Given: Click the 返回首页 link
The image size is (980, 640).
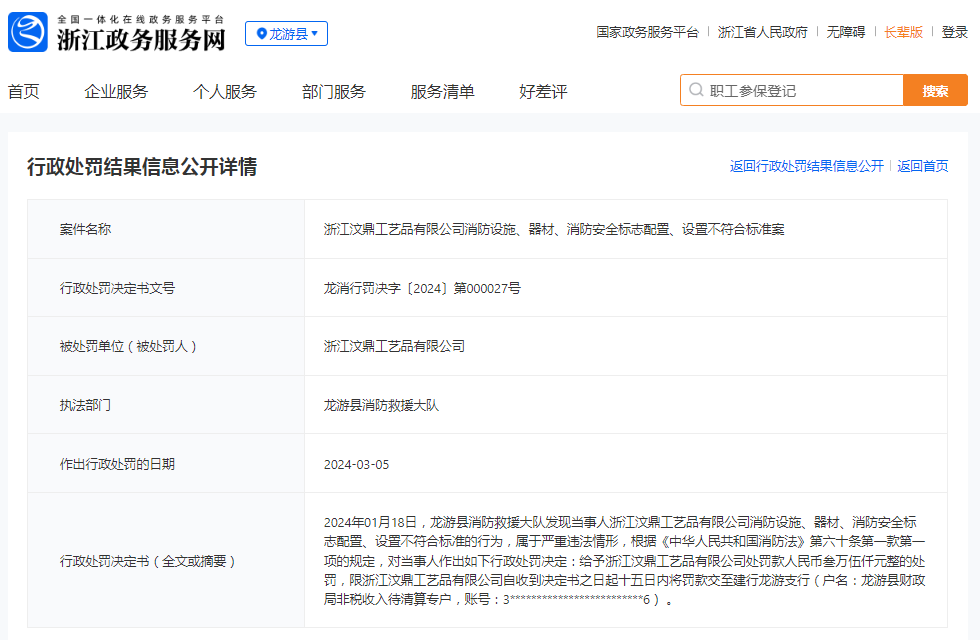Looking at the screenshot, I should 922,166.
